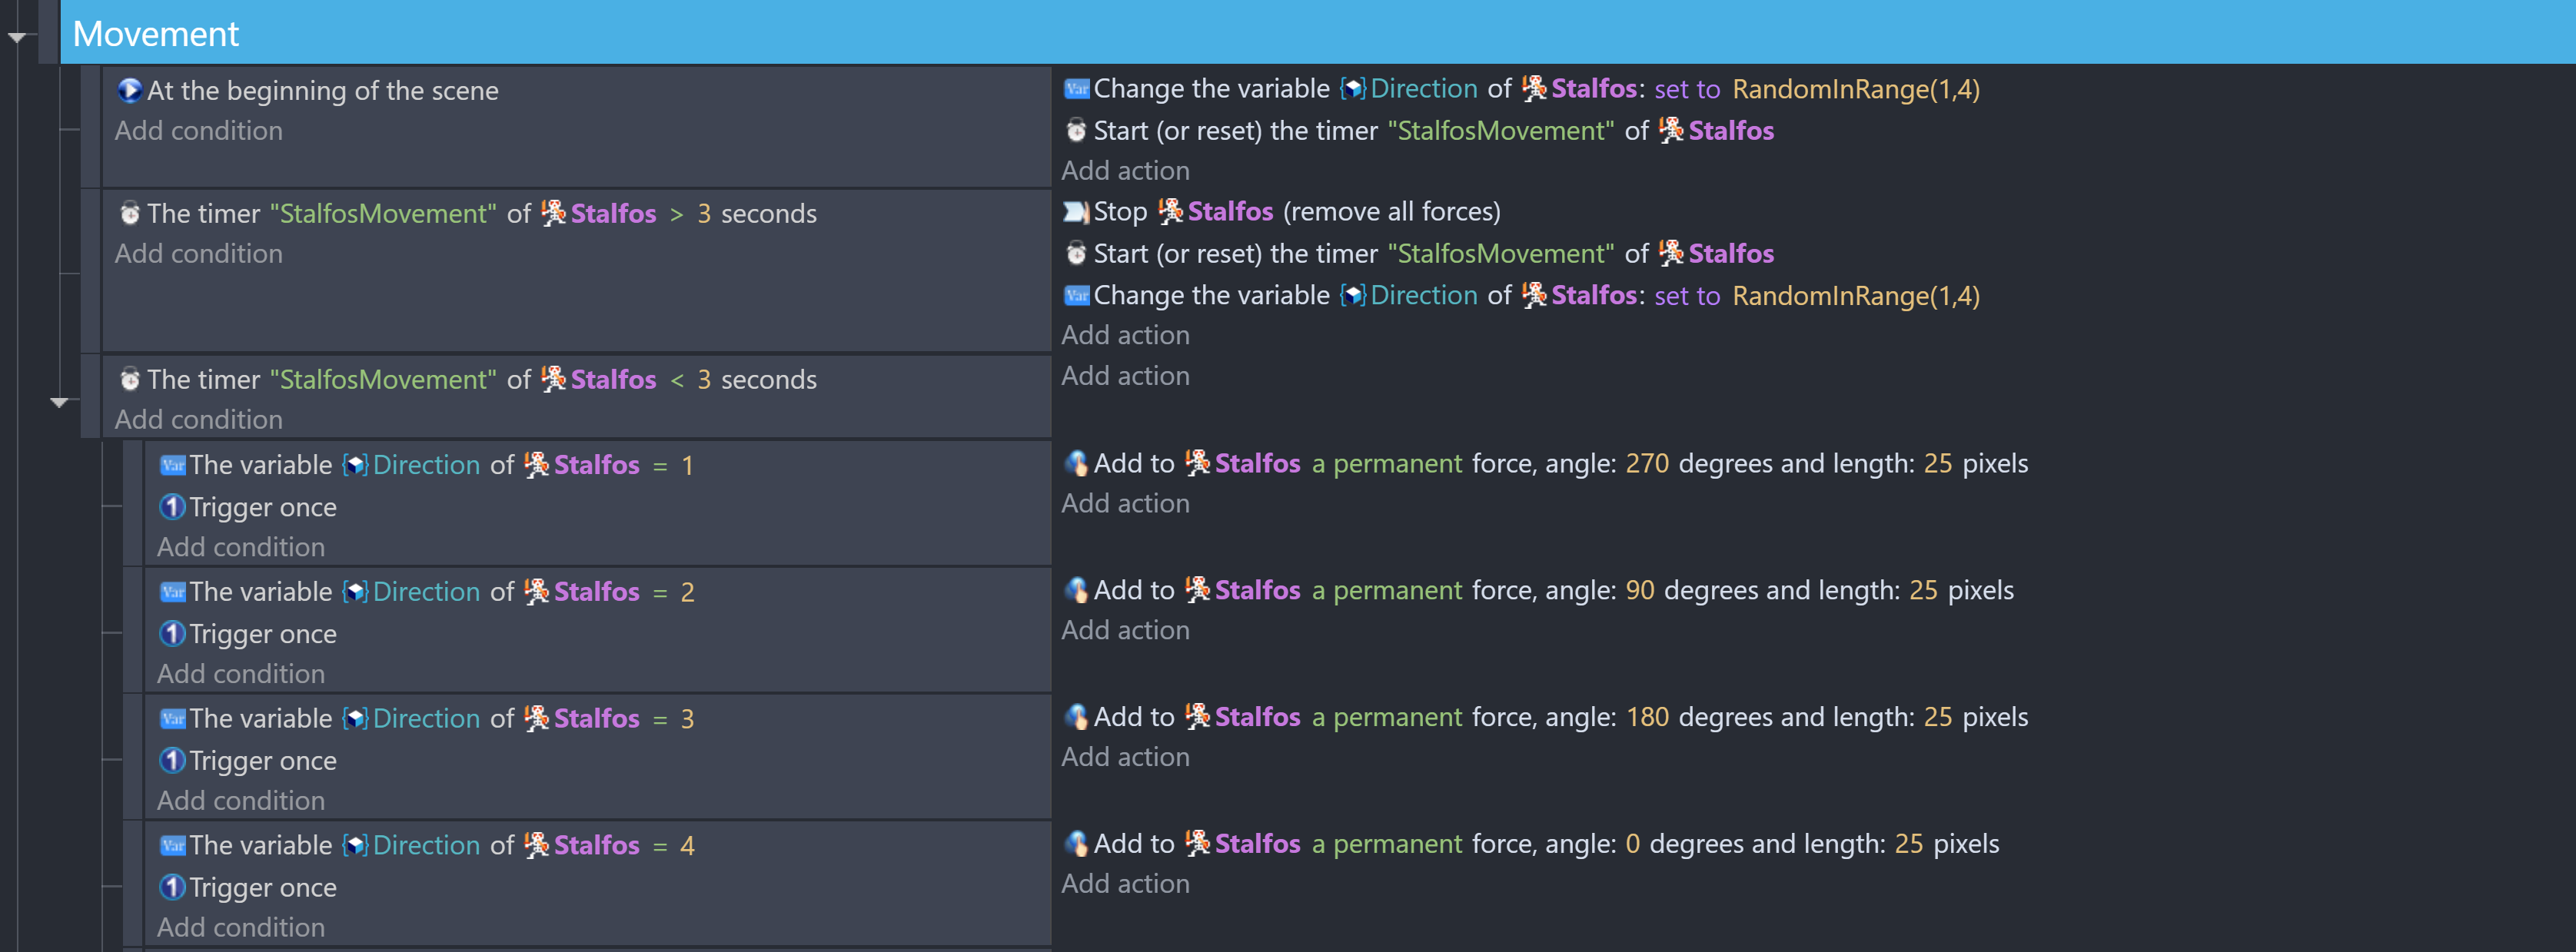This screenshot has height=952, width=2576.
Task: Collapse the Movement group arrow
Action: (x=17, y=37)
